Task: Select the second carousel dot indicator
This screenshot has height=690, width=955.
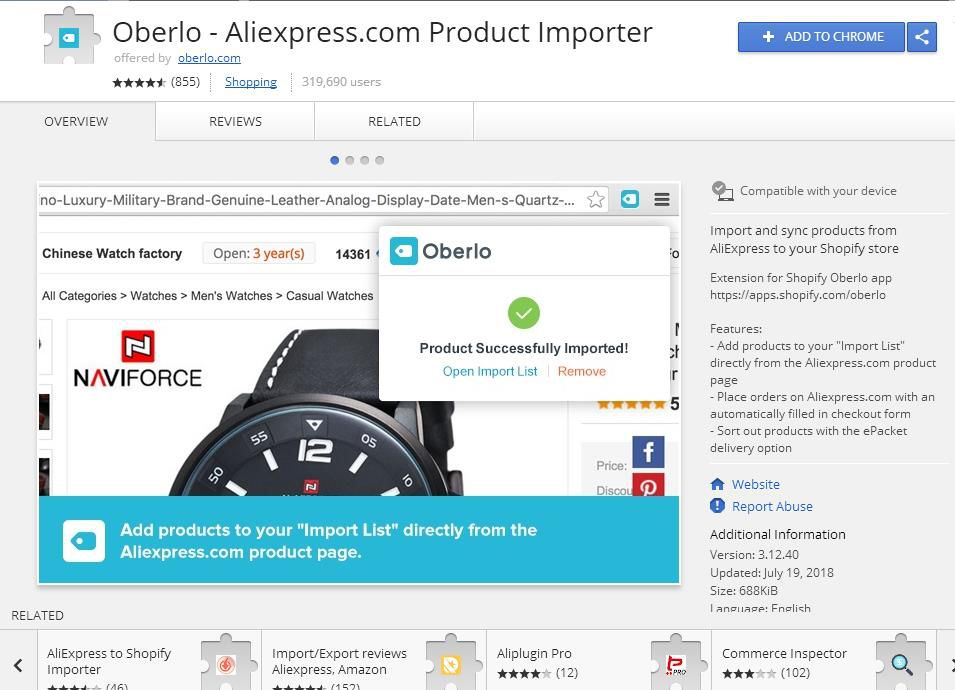Action: click(350, 160)
